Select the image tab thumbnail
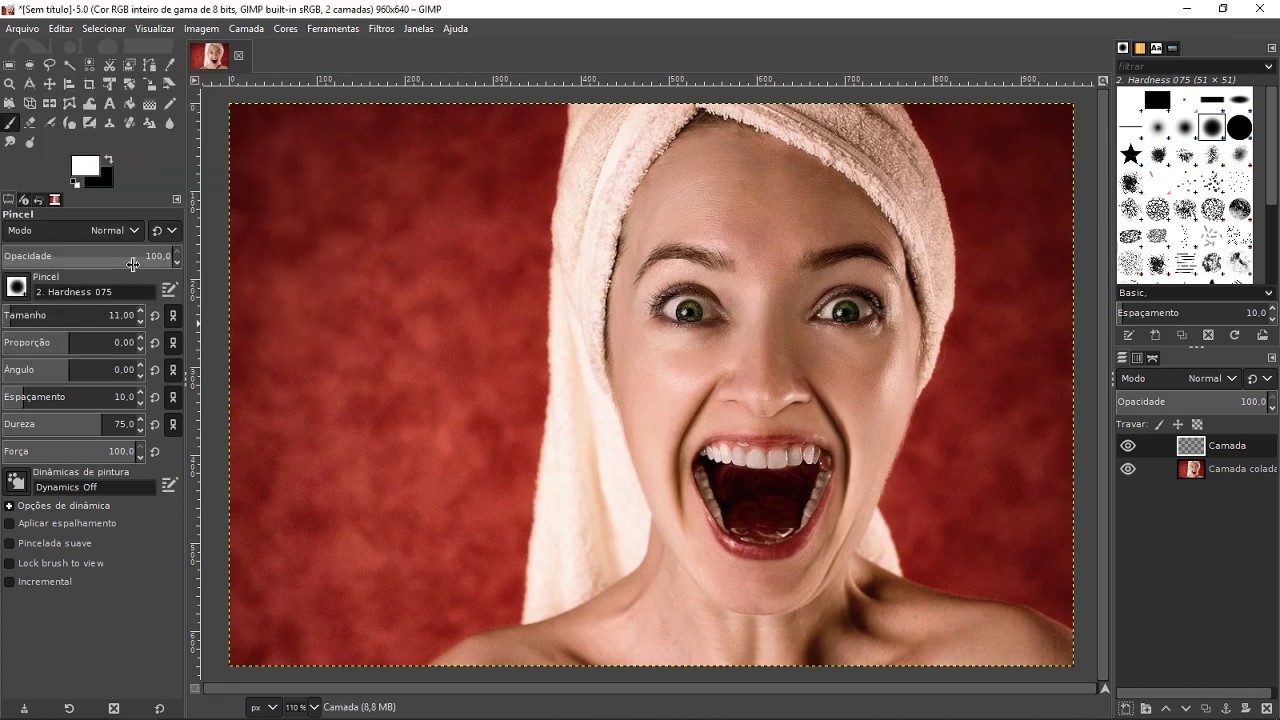Image resolution: width=1280 pixels, height=720 pixels. (210, 56)
